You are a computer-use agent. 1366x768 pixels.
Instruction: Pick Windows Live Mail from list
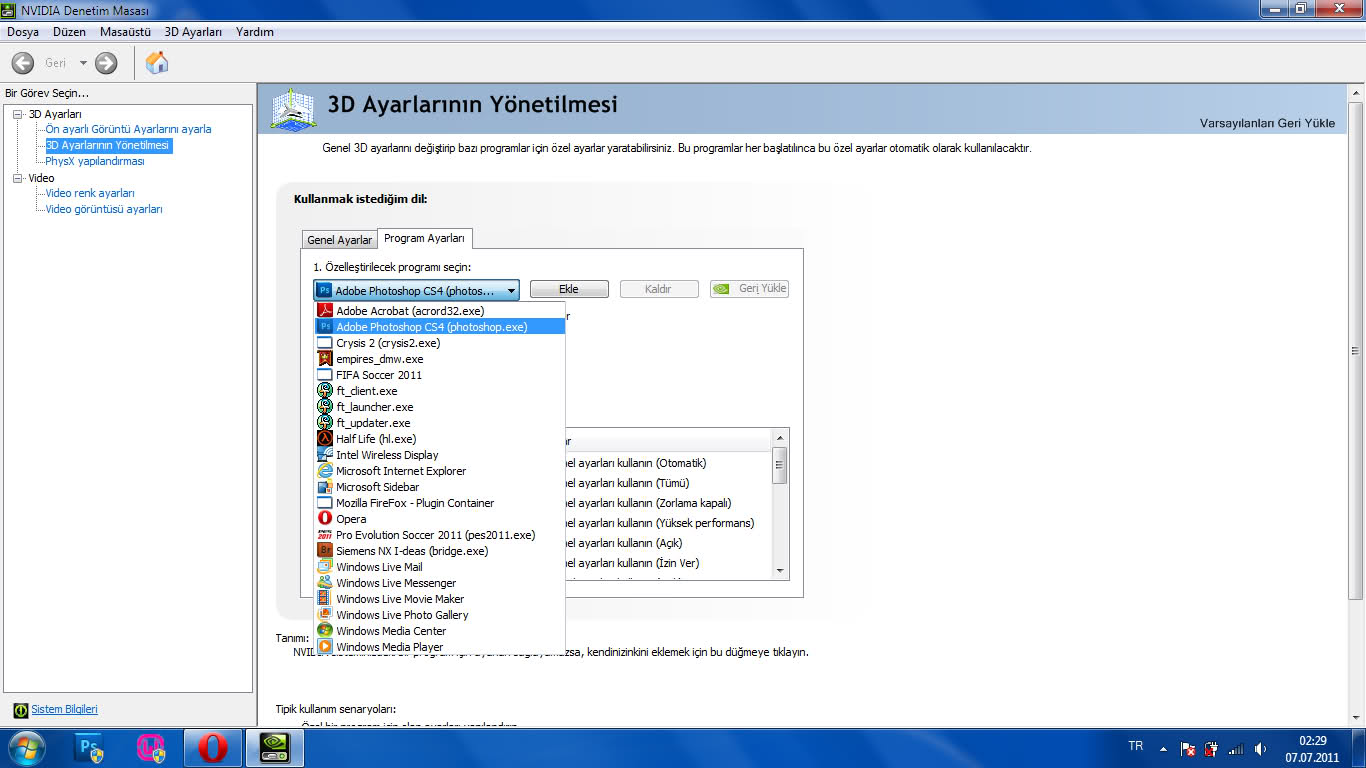(x=440, y=567)
